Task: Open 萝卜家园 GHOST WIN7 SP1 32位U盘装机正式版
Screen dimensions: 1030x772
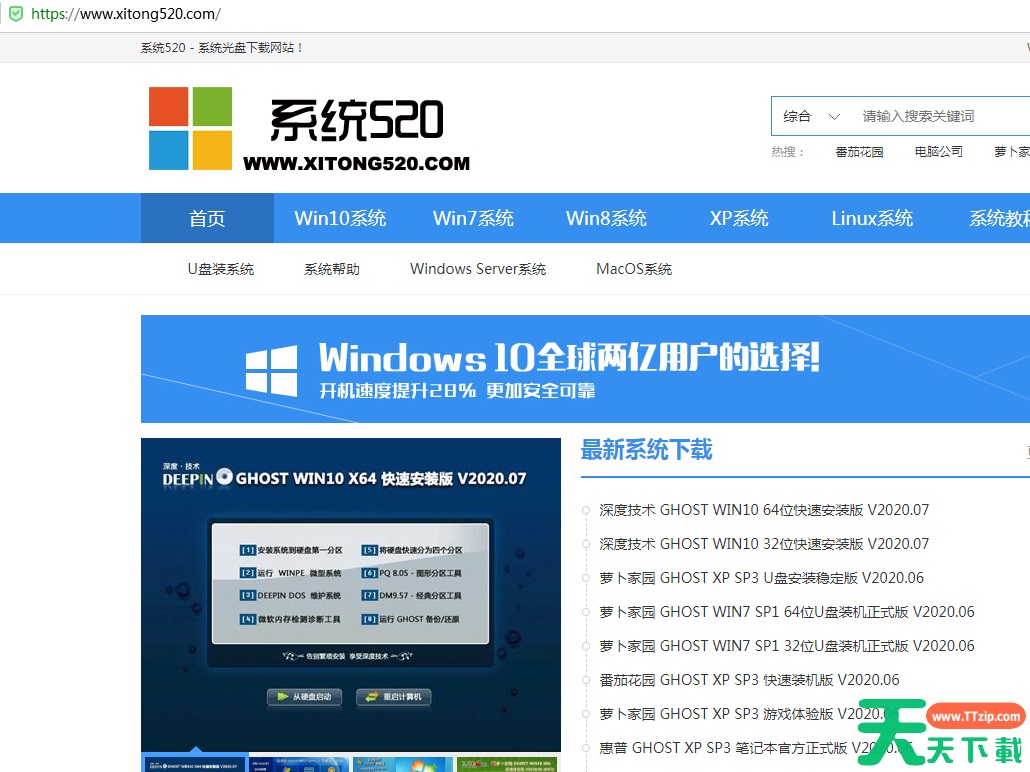Action: pos(787,646)
